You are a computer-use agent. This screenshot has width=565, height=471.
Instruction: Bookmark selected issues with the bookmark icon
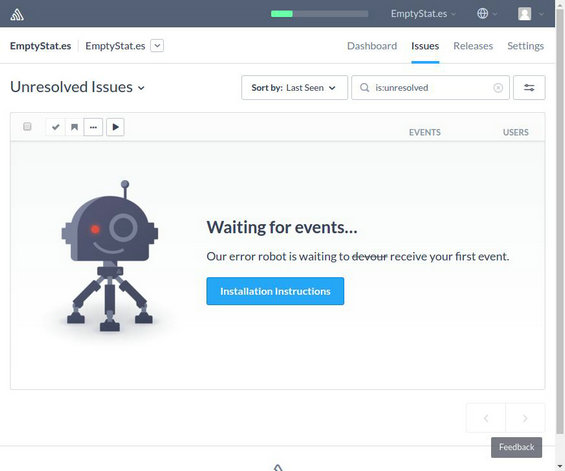[74, 127]
